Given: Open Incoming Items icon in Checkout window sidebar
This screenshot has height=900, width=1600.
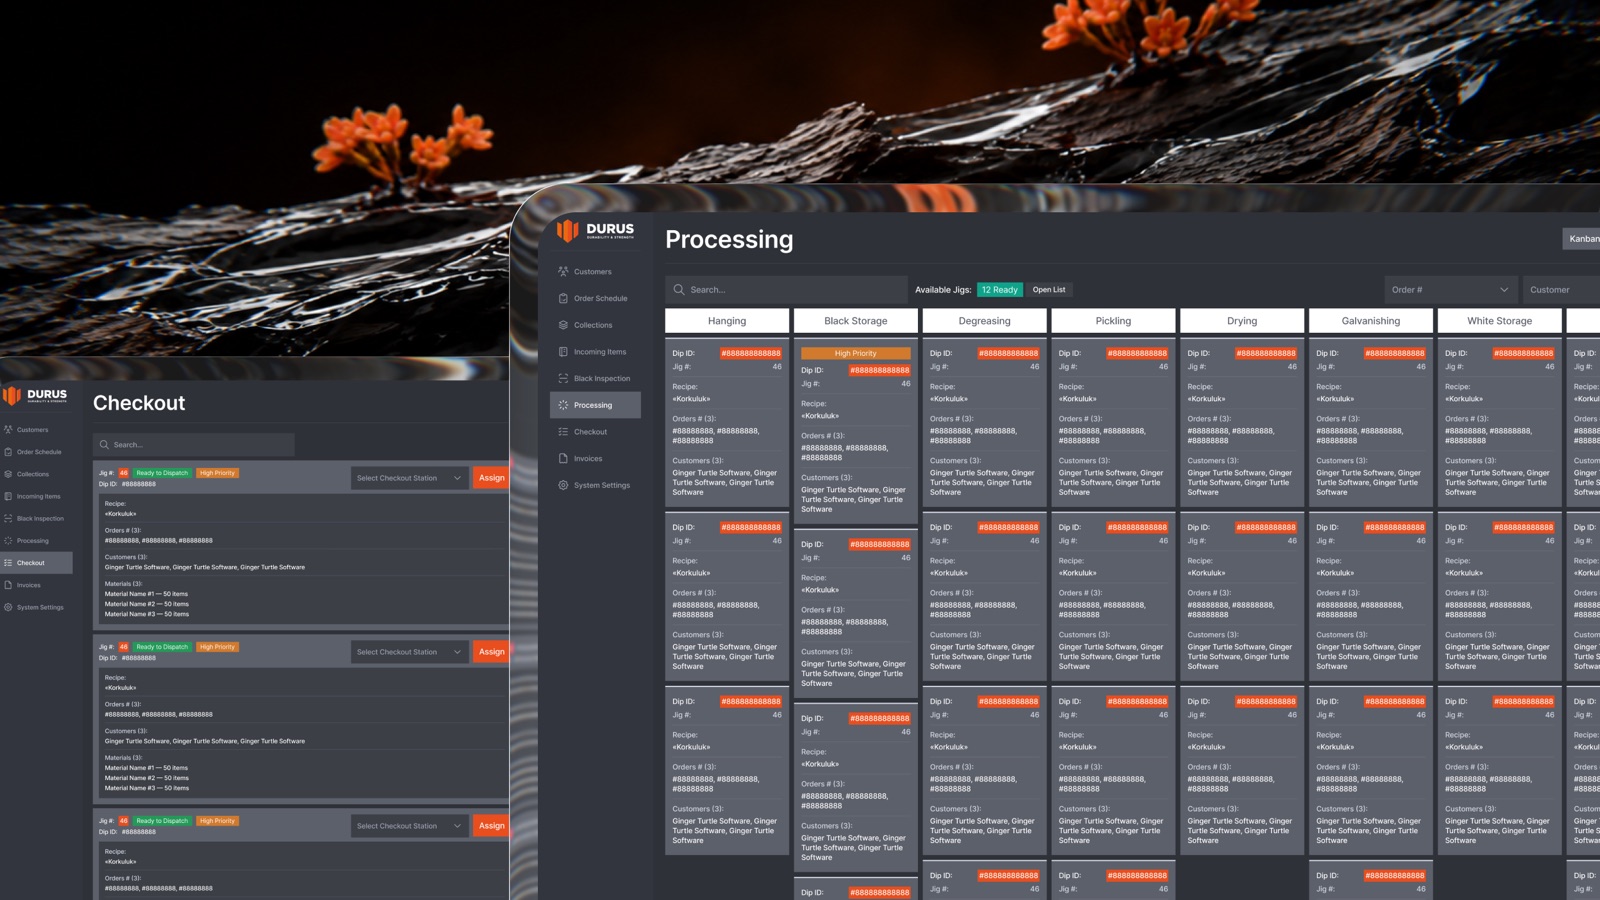Looking at the screenshot, I should [8, 496].
